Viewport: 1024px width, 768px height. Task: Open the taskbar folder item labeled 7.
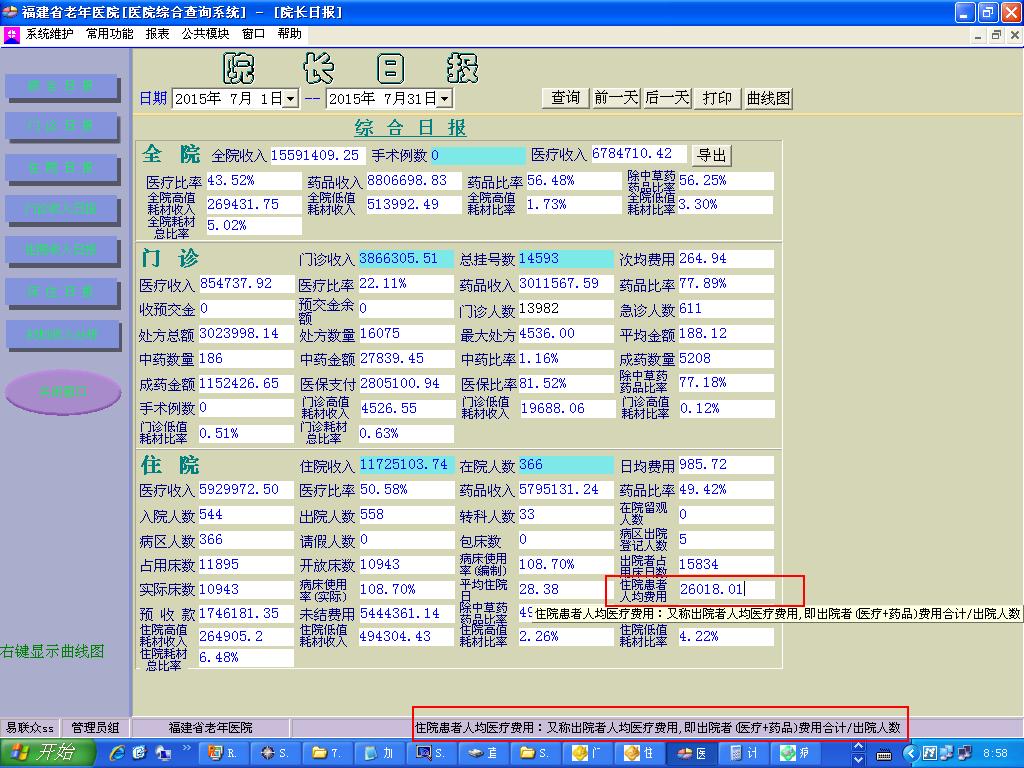(x=327, y=753)
